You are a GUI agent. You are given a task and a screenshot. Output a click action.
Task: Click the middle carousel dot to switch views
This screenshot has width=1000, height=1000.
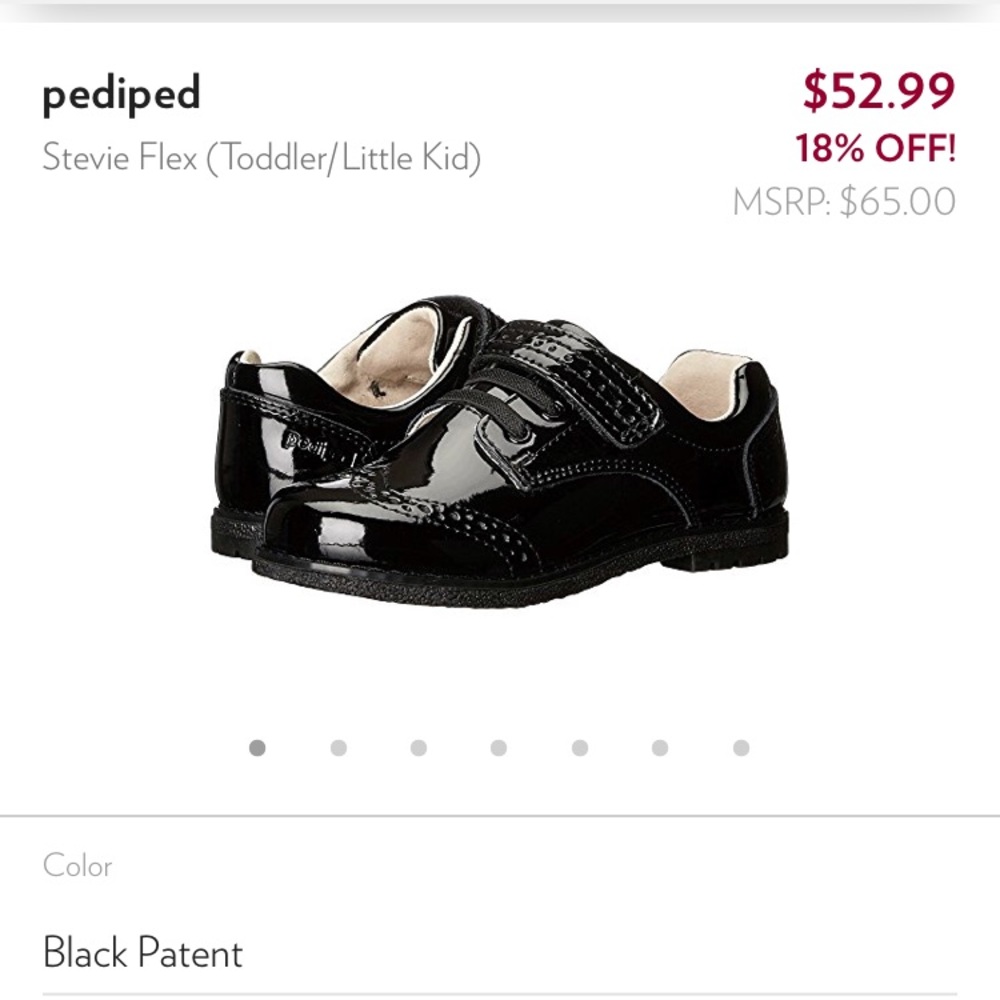click(x=497, y=746)
